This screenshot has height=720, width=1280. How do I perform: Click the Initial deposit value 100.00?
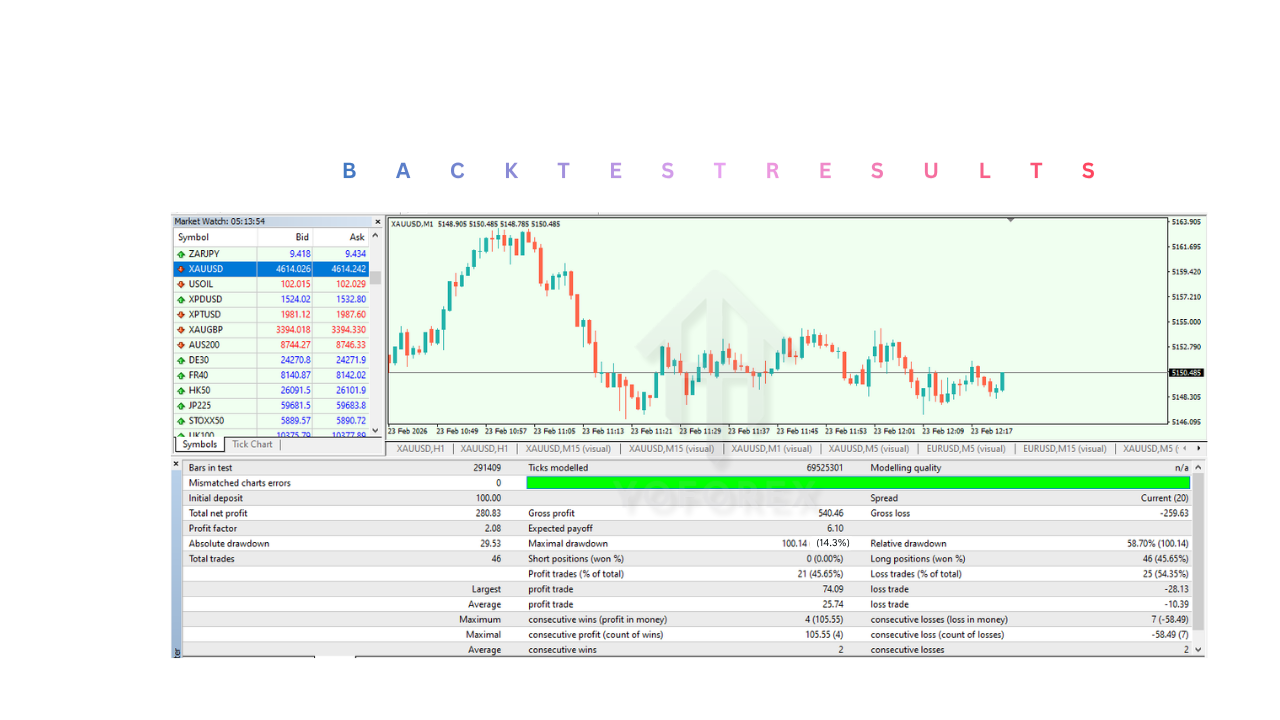(x=488, y=498)
